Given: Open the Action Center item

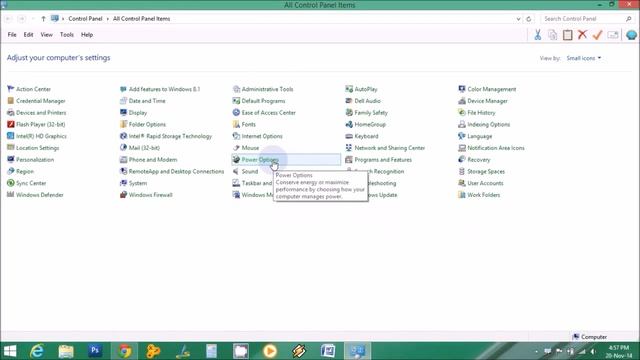Looking at the screenshot, I should pos(29,89).
